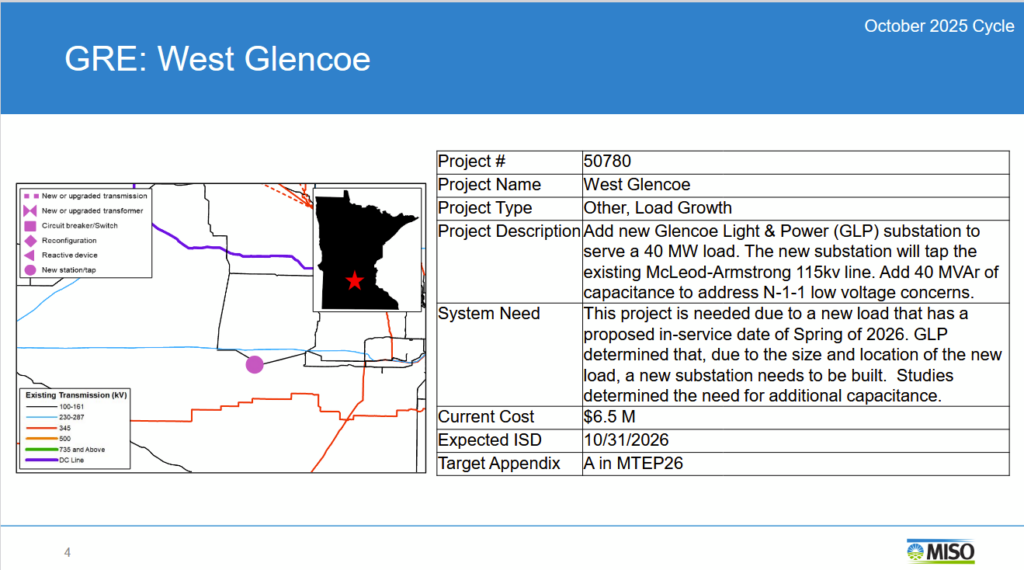The image size is (1024, 570).
Task: Click the Expected ISD date 10/31/2026
Action: pos(625,440)
